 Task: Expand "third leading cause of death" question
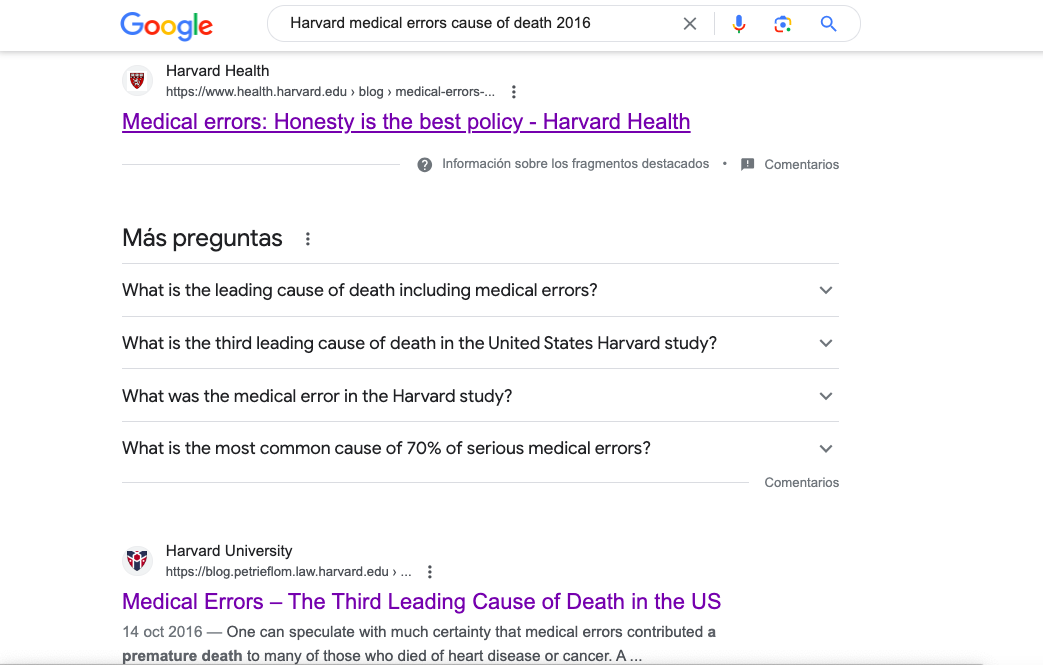480,343
